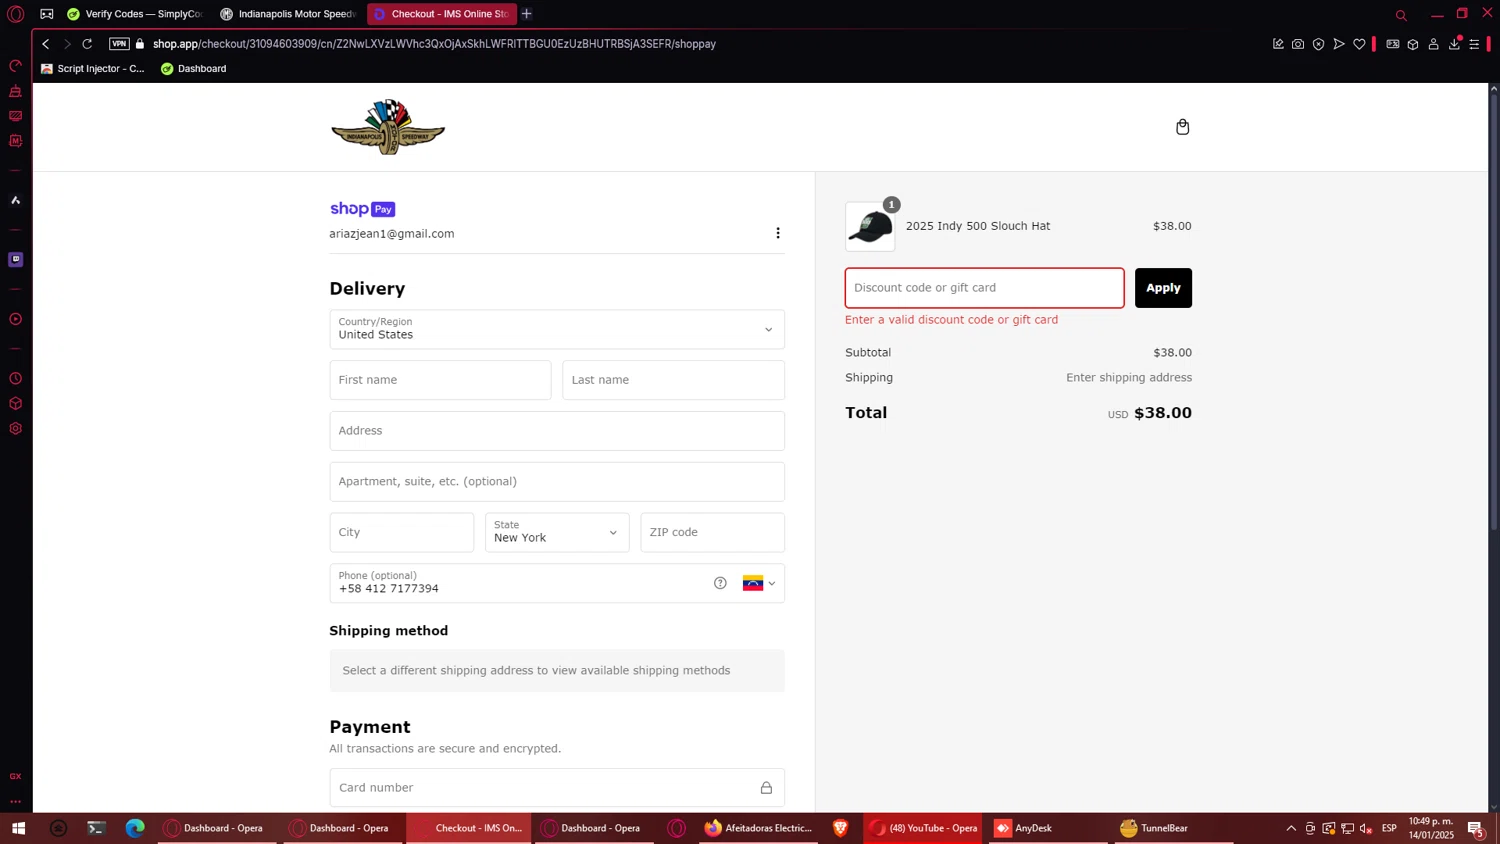Open Easy Setup sliders icon
Screen dimensions: 1500x844
pos(1474,44)
